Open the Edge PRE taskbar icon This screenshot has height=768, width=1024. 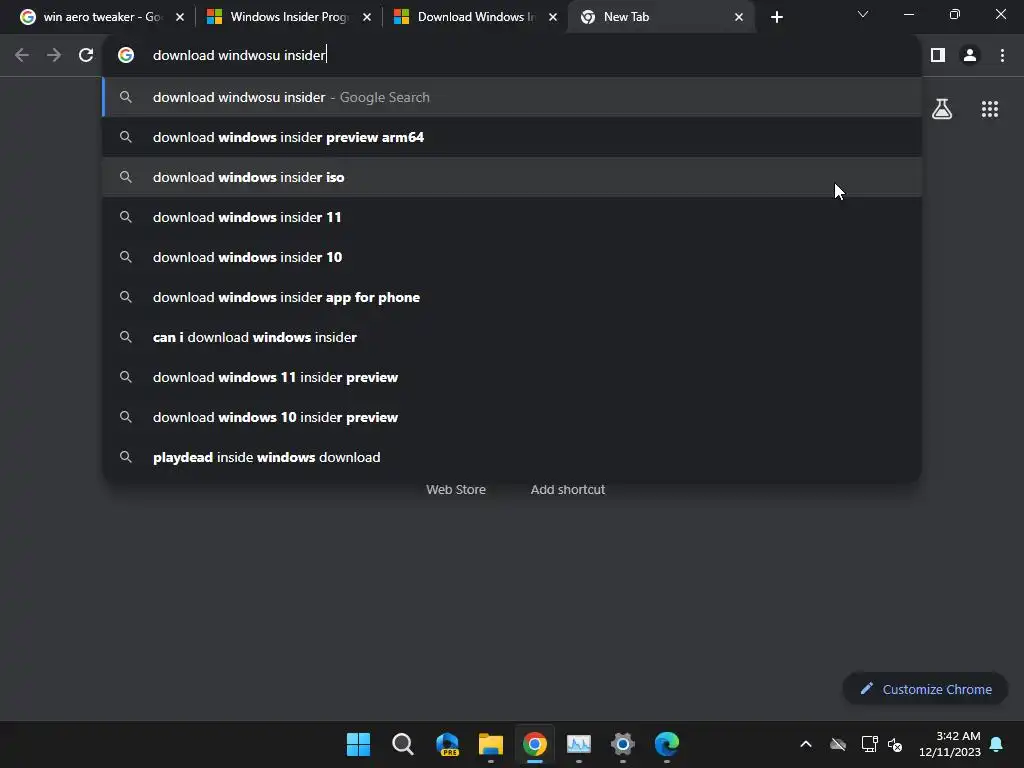447,744
